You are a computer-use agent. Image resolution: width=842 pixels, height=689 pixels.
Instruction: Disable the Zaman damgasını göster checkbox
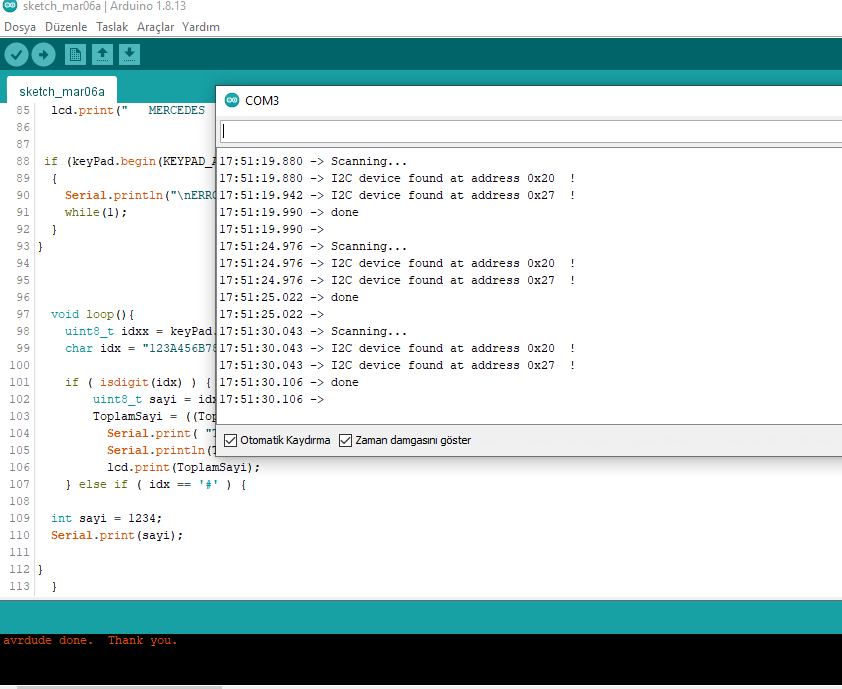pyautogui.click(x=346, y=440)
